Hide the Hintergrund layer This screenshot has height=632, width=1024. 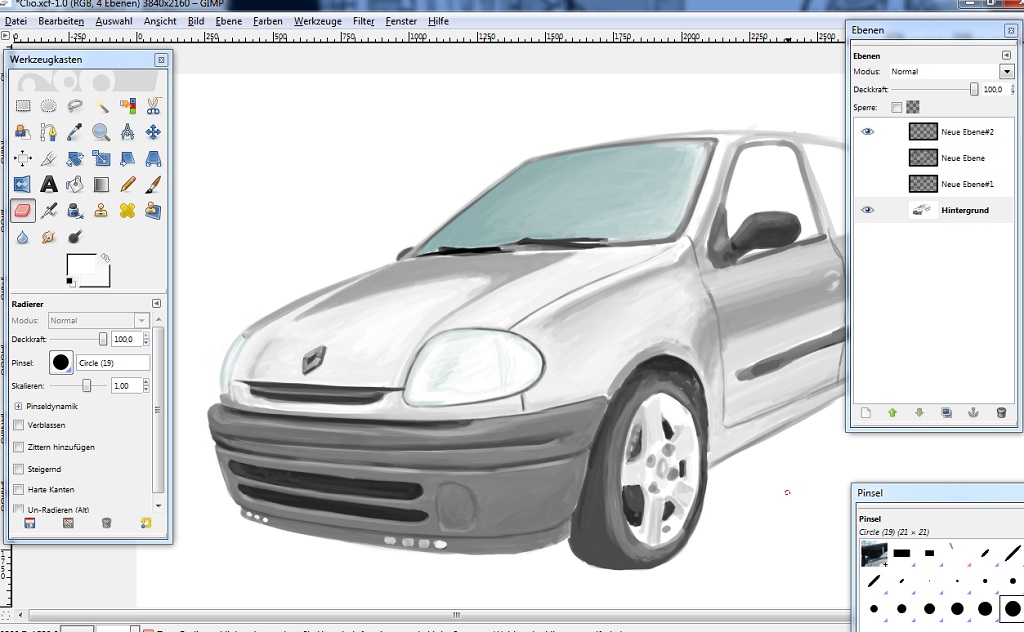[867, 210]
